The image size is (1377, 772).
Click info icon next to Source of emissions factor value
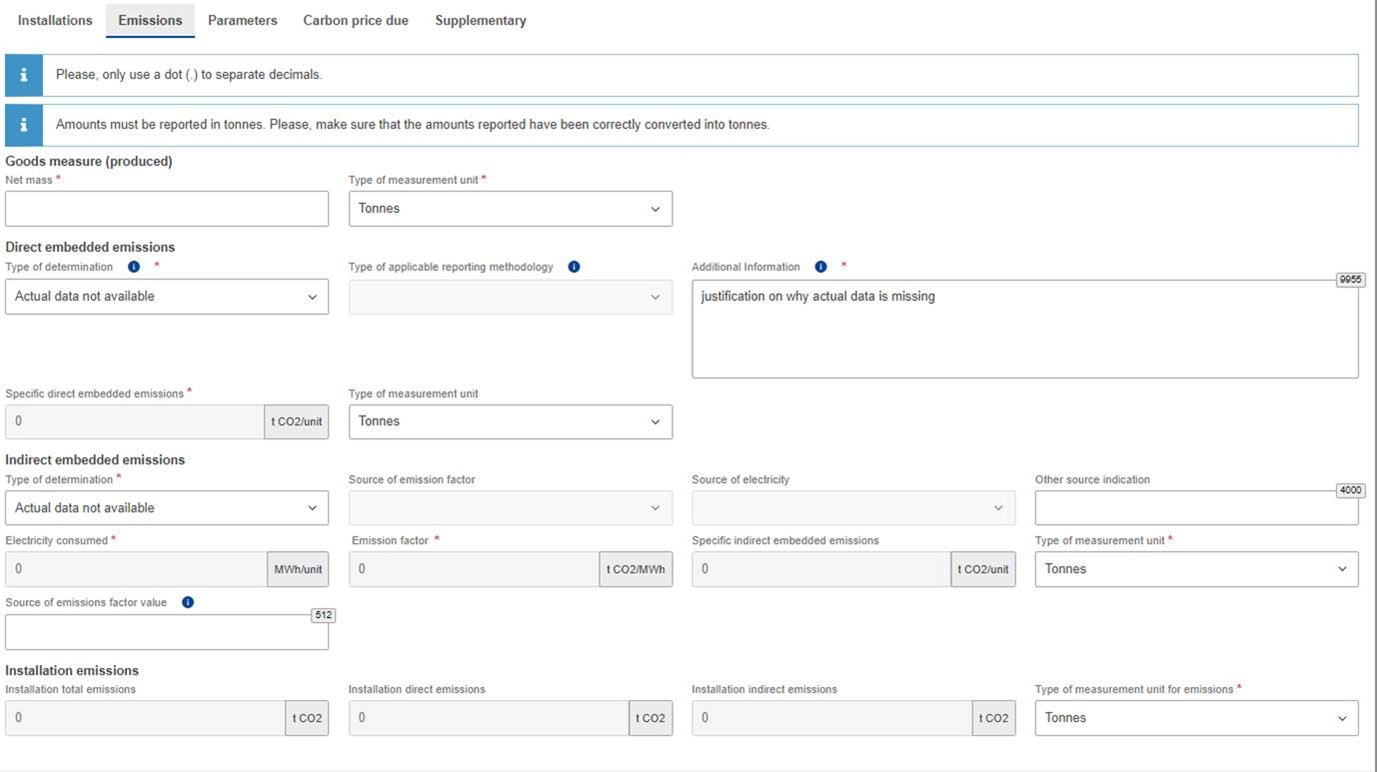click(x=188, y=602)
